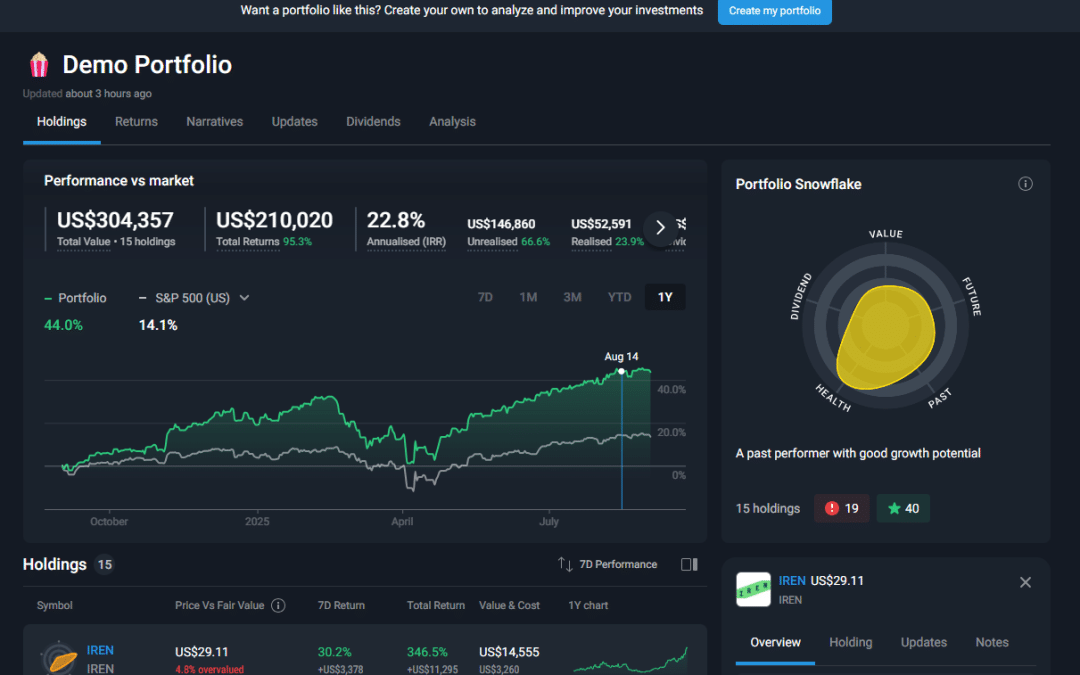
Task: Open Updates tab in IREN panel
Action: point(924,643)
